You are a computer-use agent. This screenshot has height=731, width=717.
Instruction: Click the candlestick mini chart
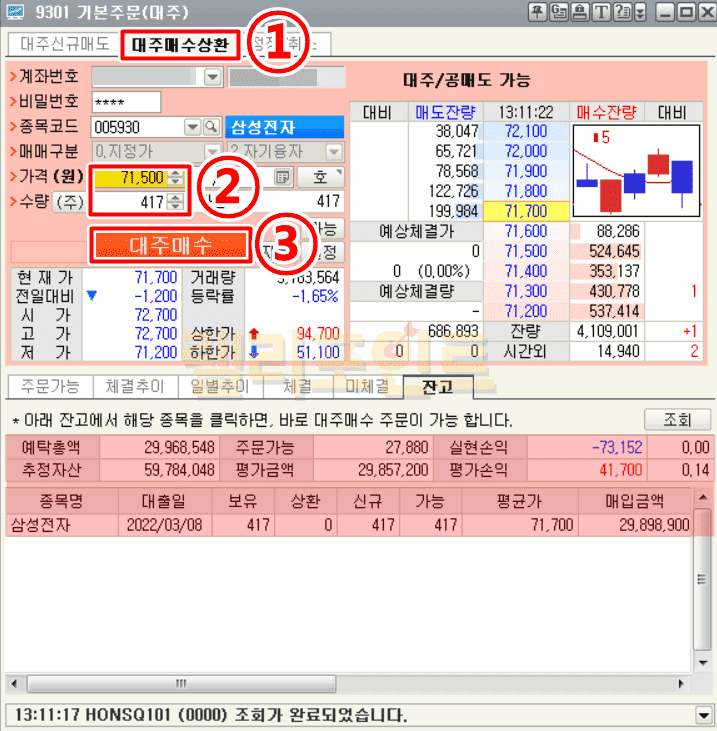click(x=634, y=172)
